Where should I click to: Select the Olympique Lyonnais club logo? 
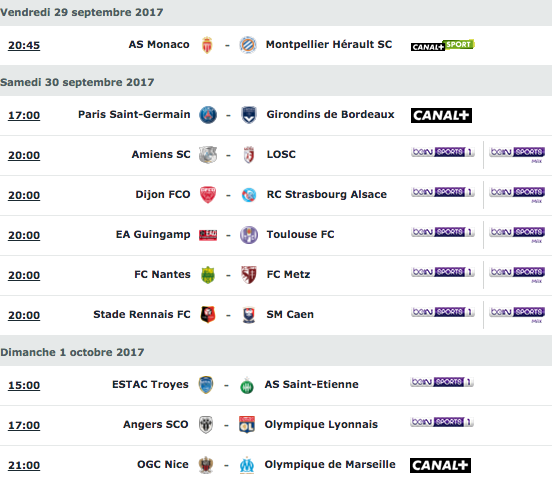247,425
